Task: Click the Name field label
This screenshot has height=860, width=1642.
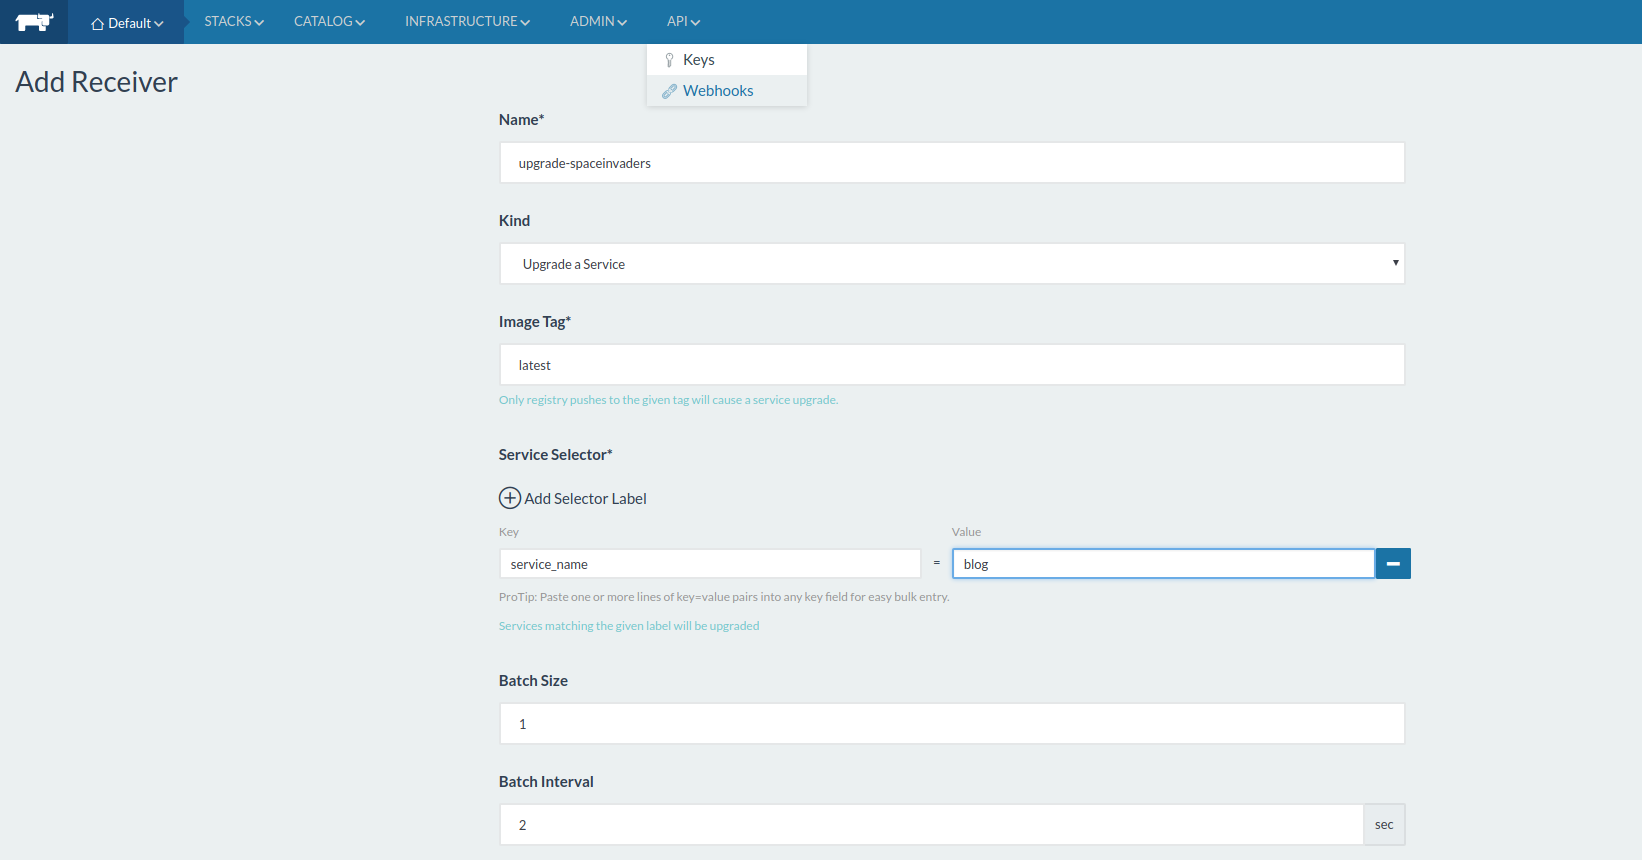Action: 521,120
